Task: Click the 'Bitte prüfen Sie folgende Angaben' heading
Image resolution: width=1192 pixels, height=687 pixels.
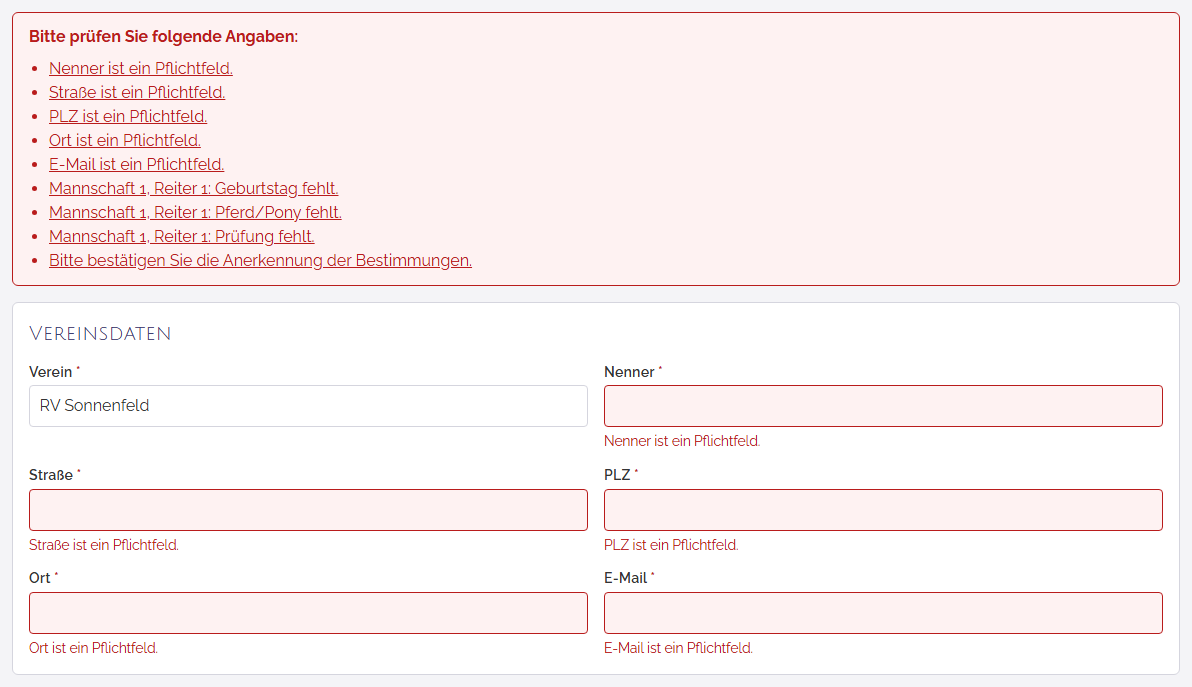Action: pos(163,36)
